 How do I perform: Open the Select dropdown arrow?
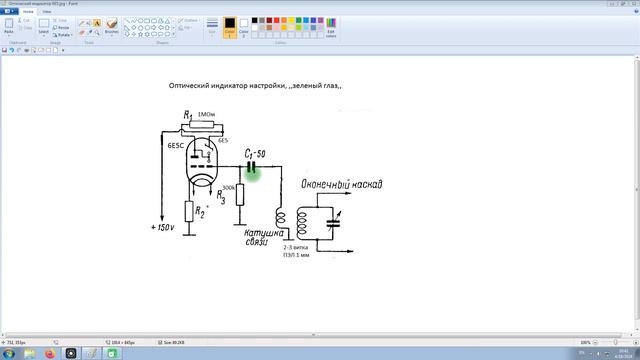[x=44, y=36]
